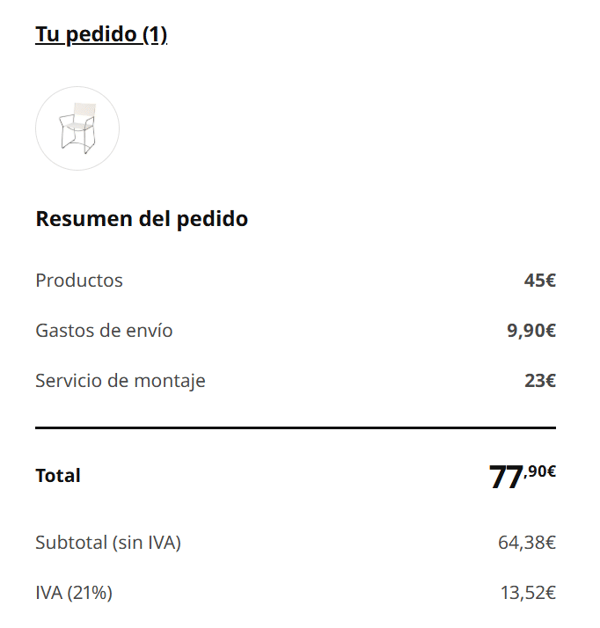Click the '(1)' item count in header
The image size is (600, 628).
tap(155, 34)
